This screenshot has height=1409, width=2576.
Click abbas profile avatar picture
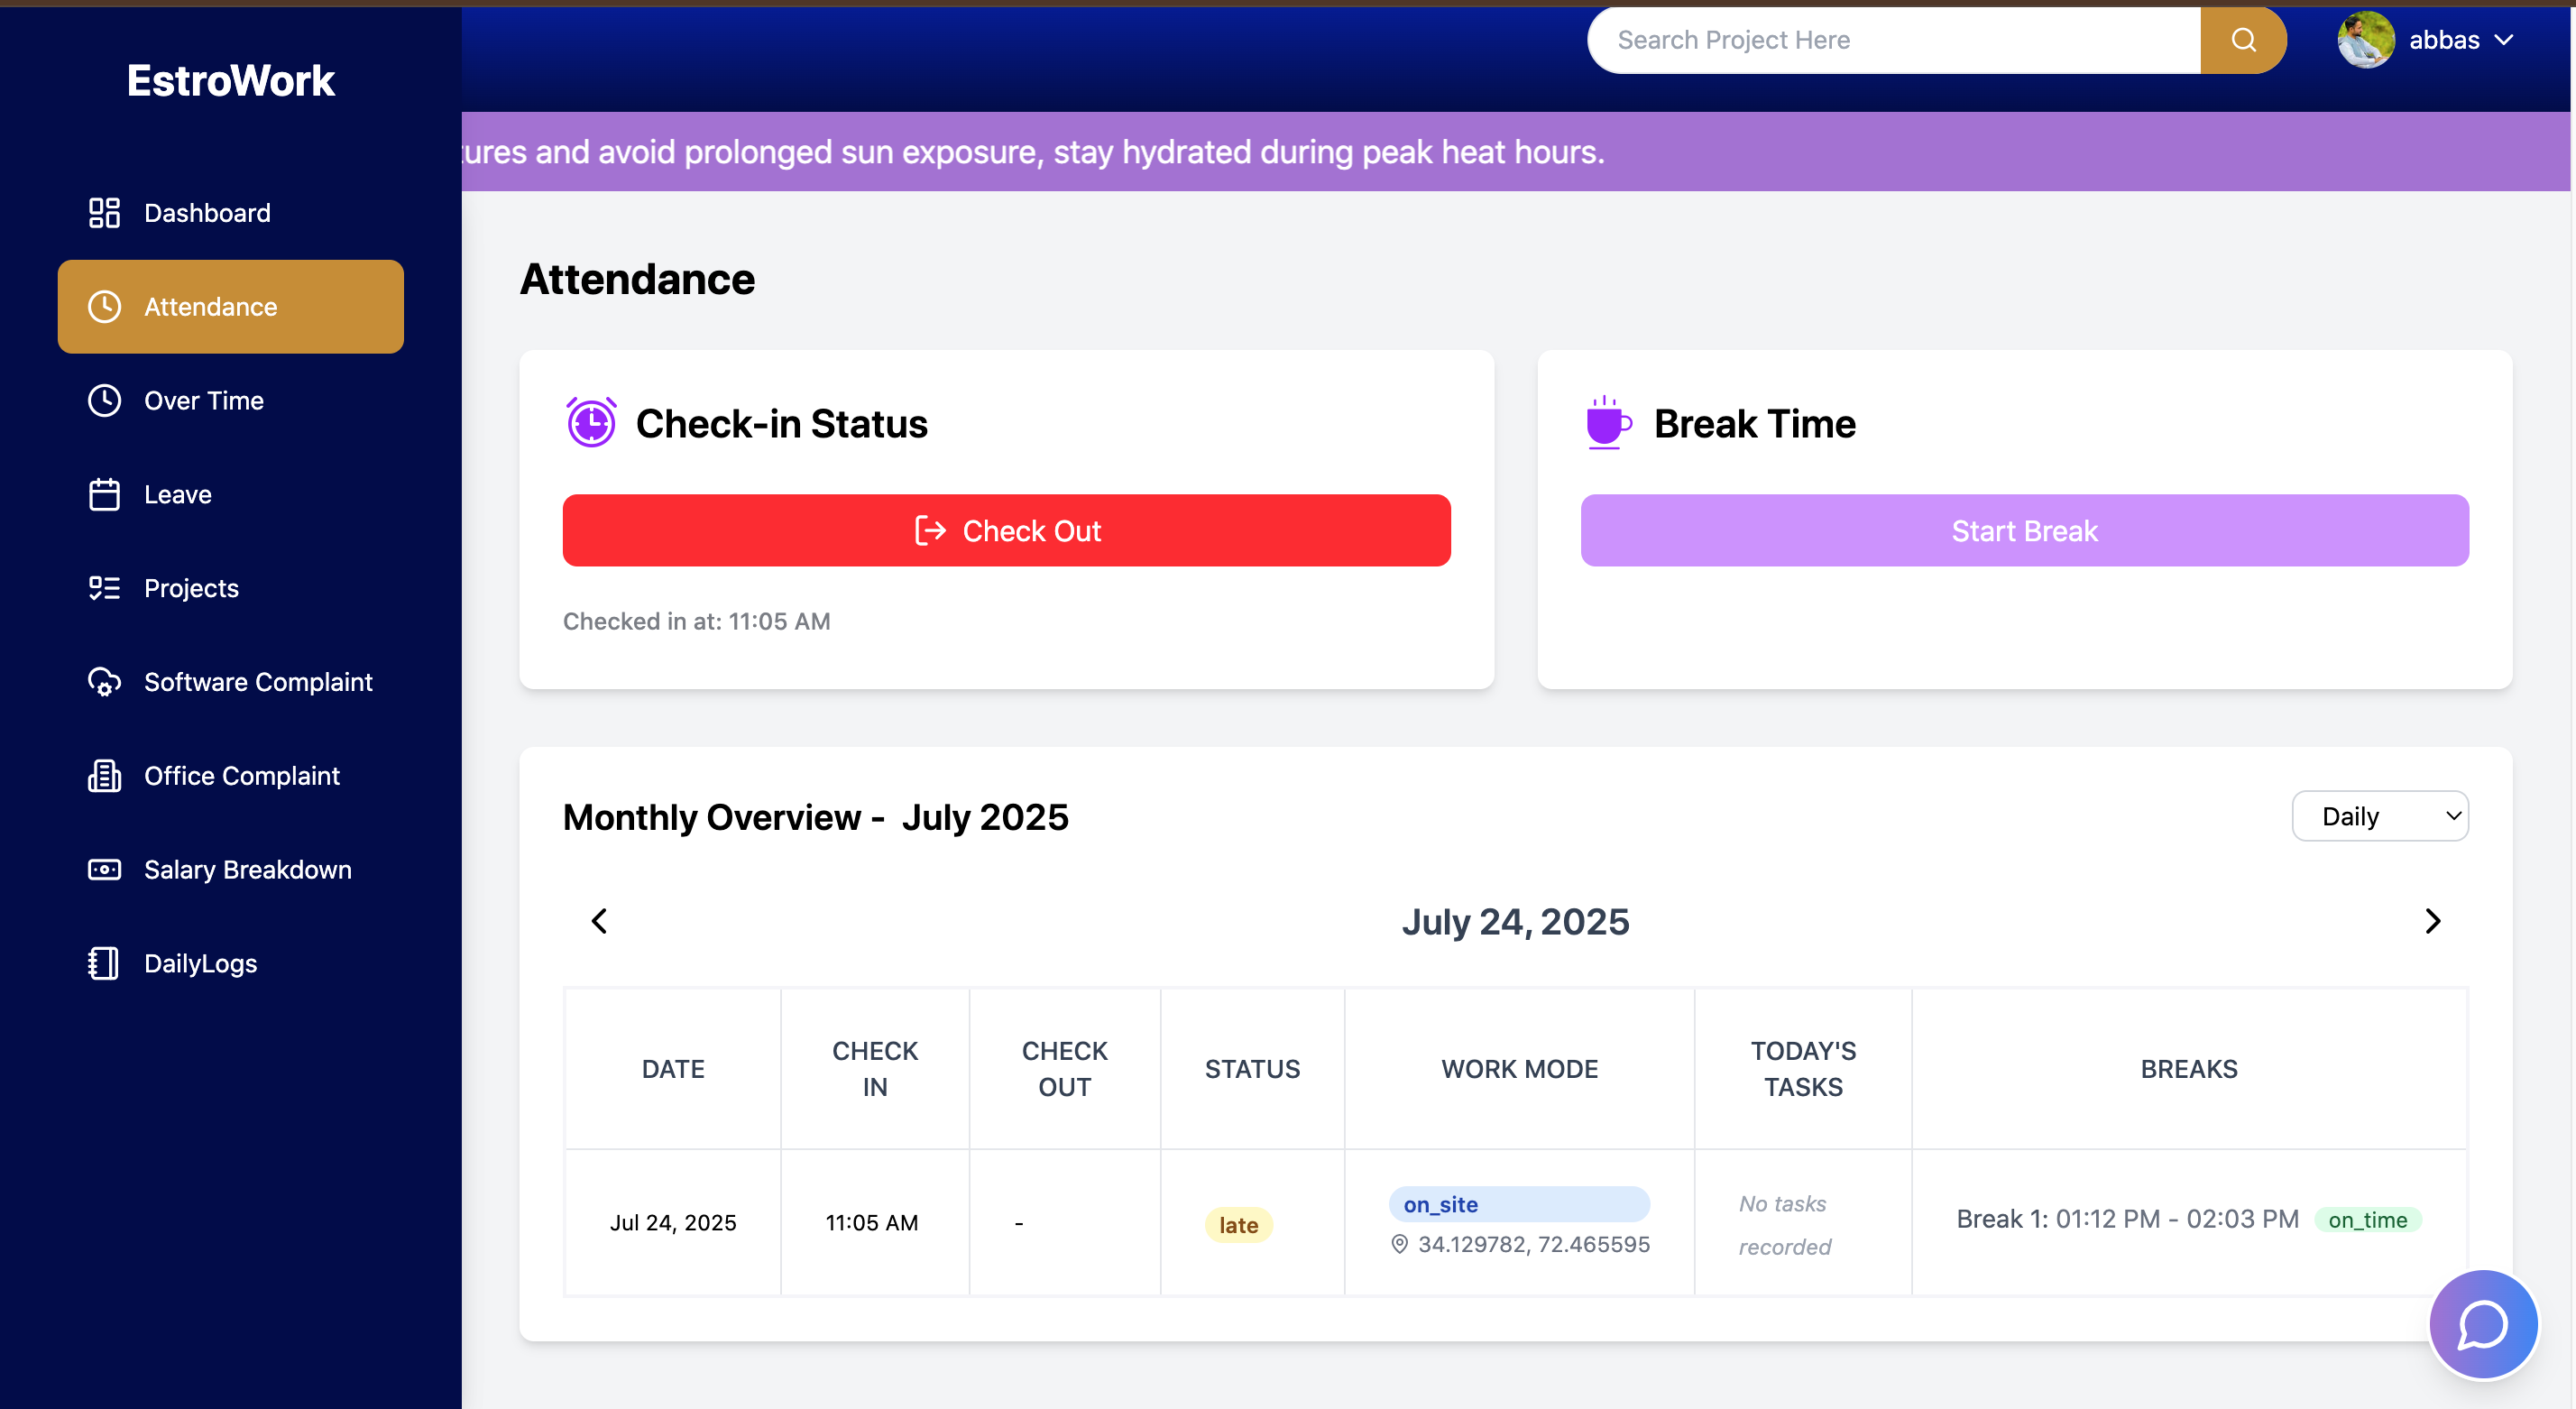pyautogui.click(x=2365, y=40)
